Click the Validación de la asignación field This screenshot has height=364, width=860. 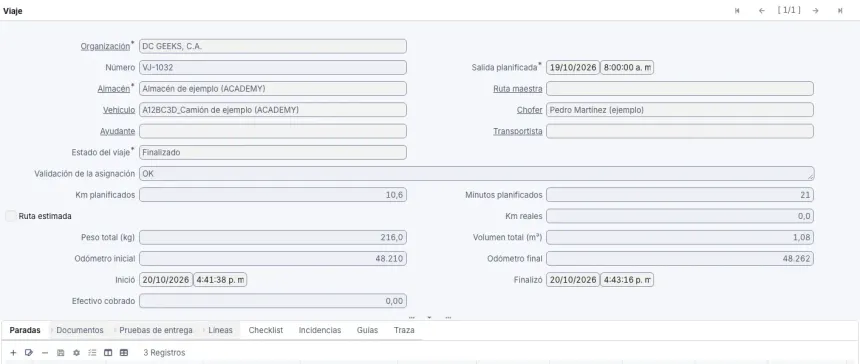477,173
